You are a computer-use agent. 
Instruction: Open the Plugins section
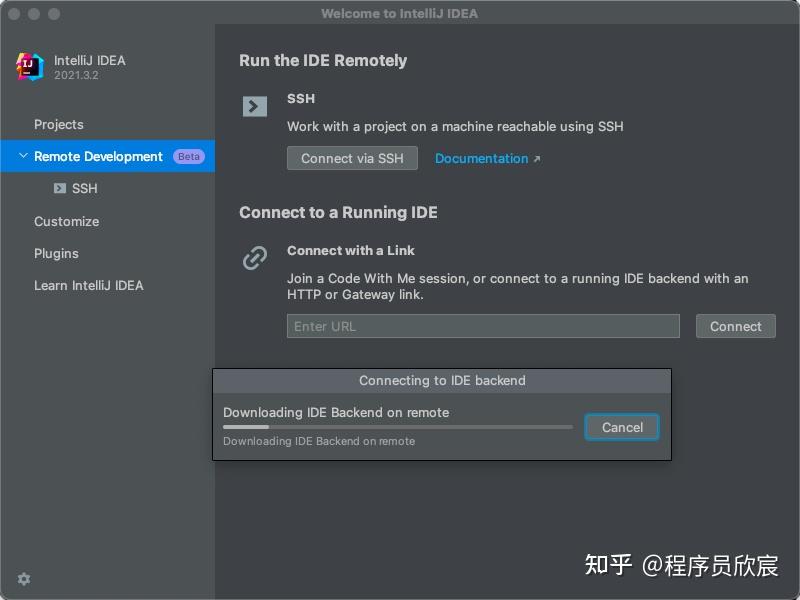coord(58,253)
